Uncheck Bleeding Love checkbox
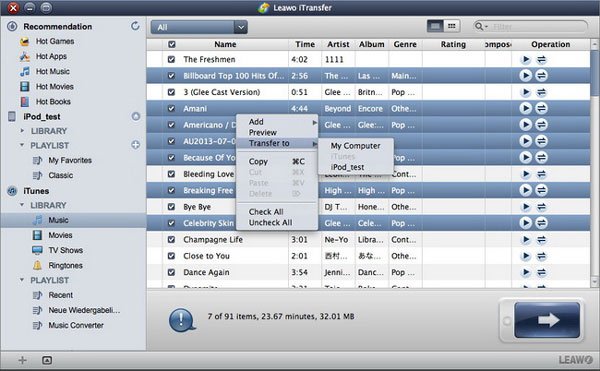Screen dimensions: 600x371 [171, 174]
